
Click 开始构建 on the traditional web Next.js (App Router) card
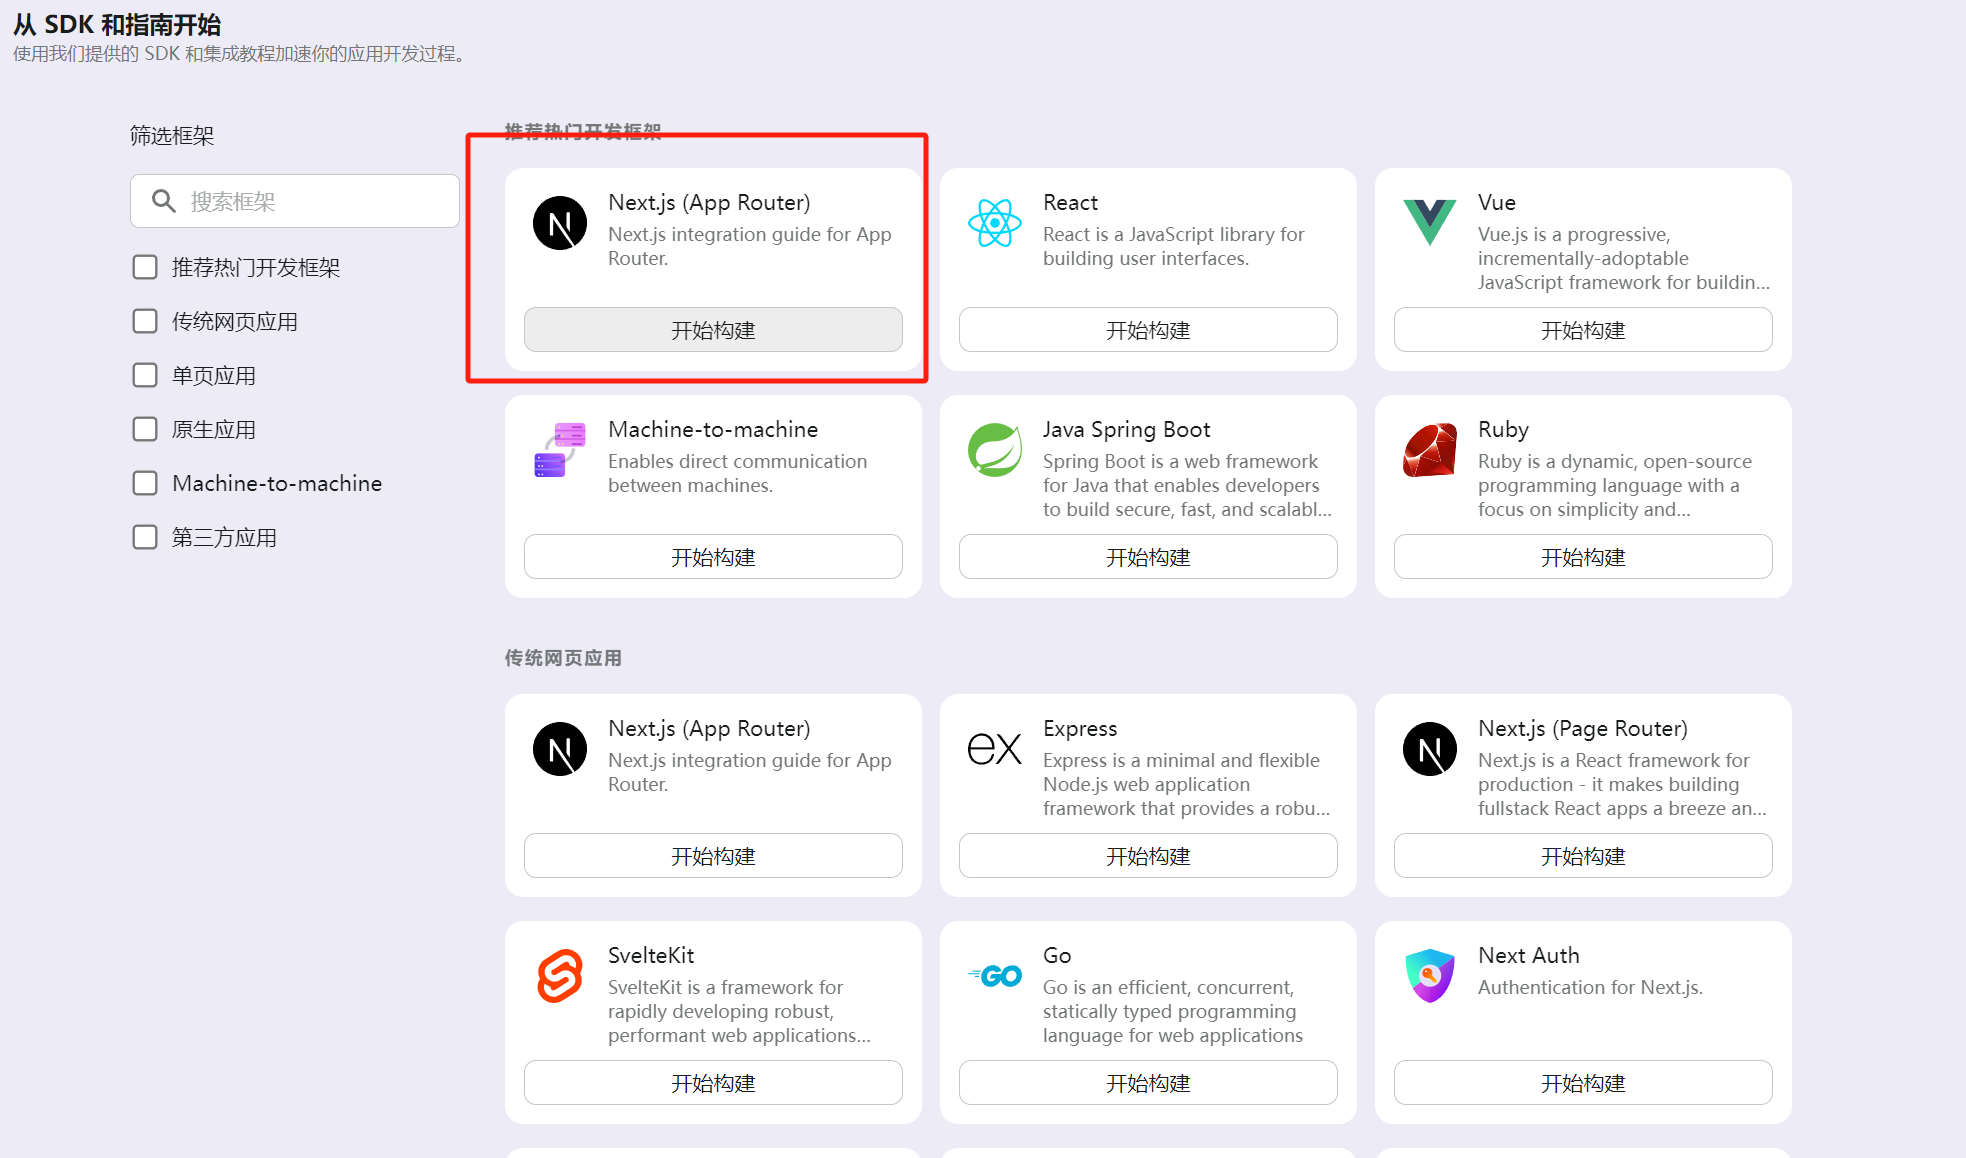713,856
